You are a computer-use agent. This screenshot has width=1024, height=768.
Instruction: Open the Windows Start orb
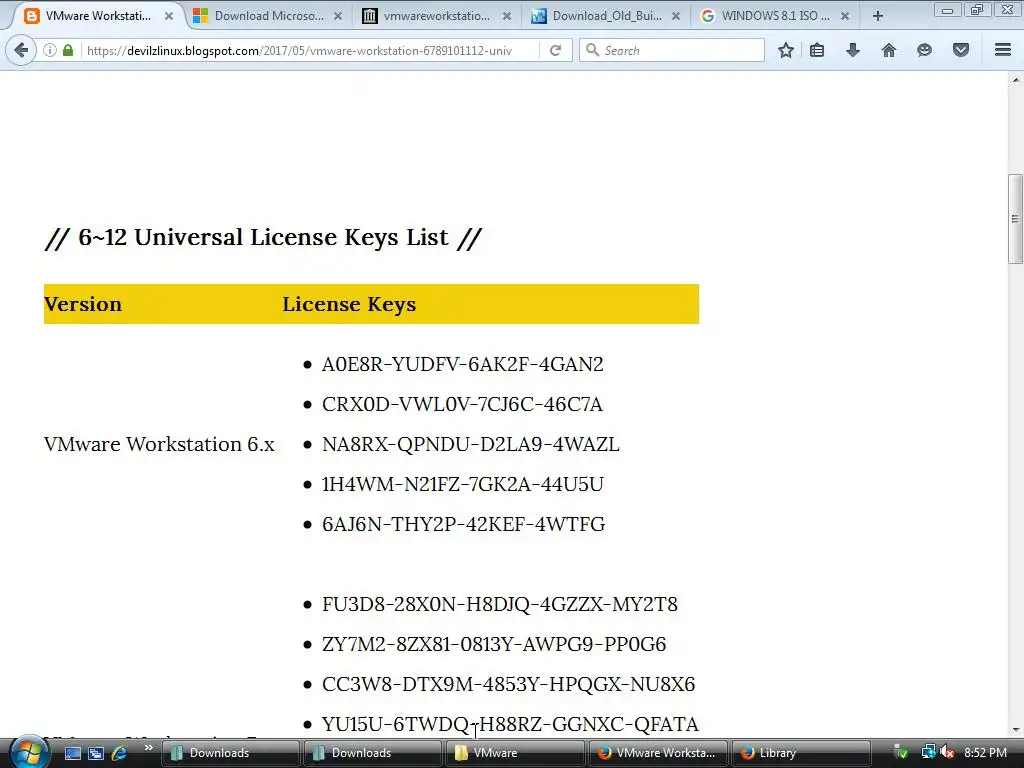29,753
